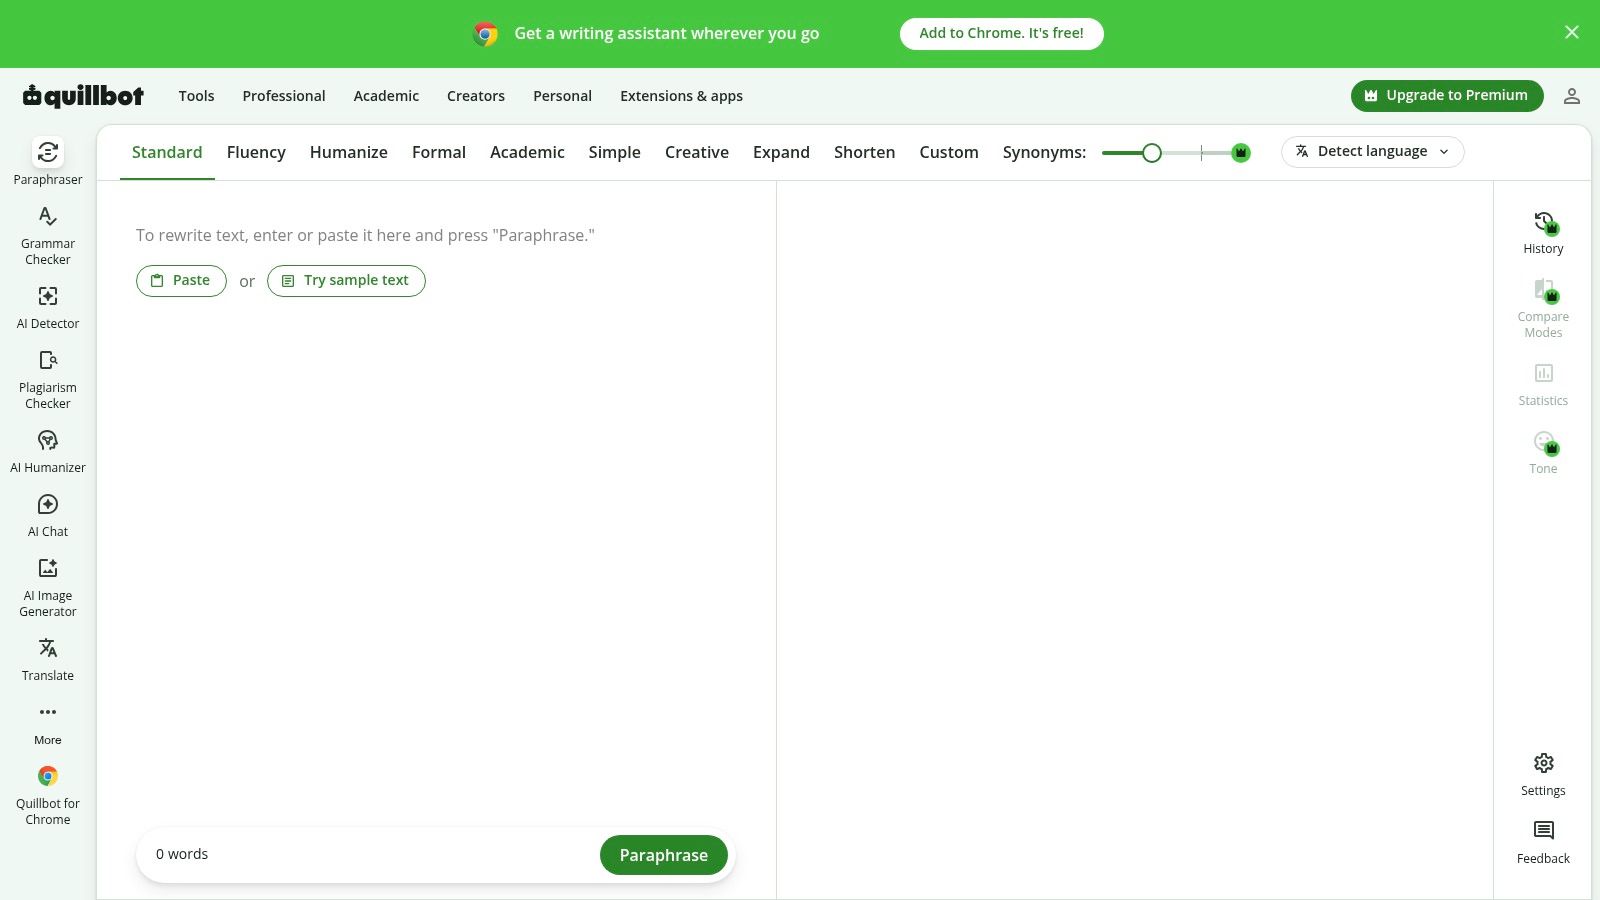Switch to Fluency mode tab
This screenshot has width=1600, height=900.
pos(256,152)
